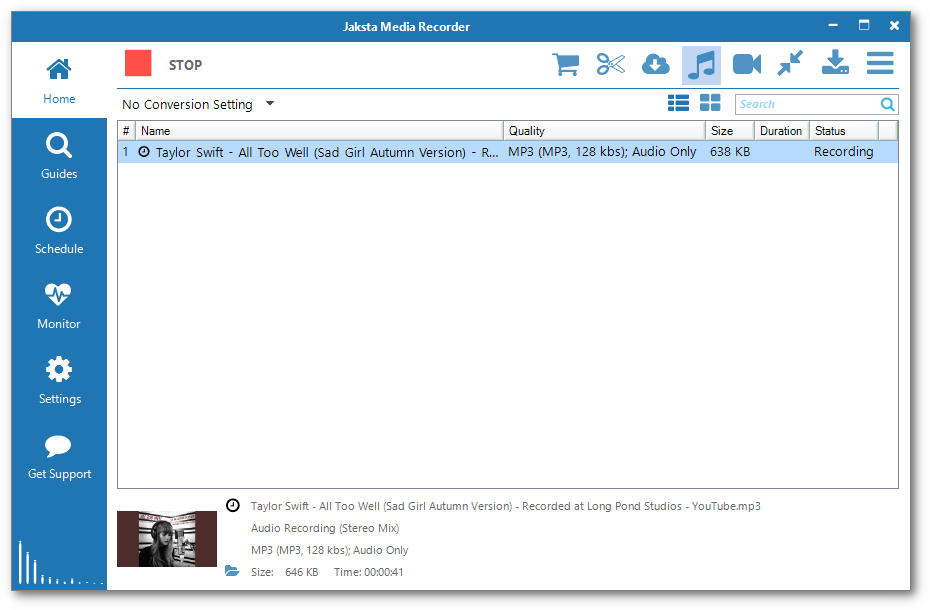
Task: Sort by the Name column header
Action: point(319,131)
